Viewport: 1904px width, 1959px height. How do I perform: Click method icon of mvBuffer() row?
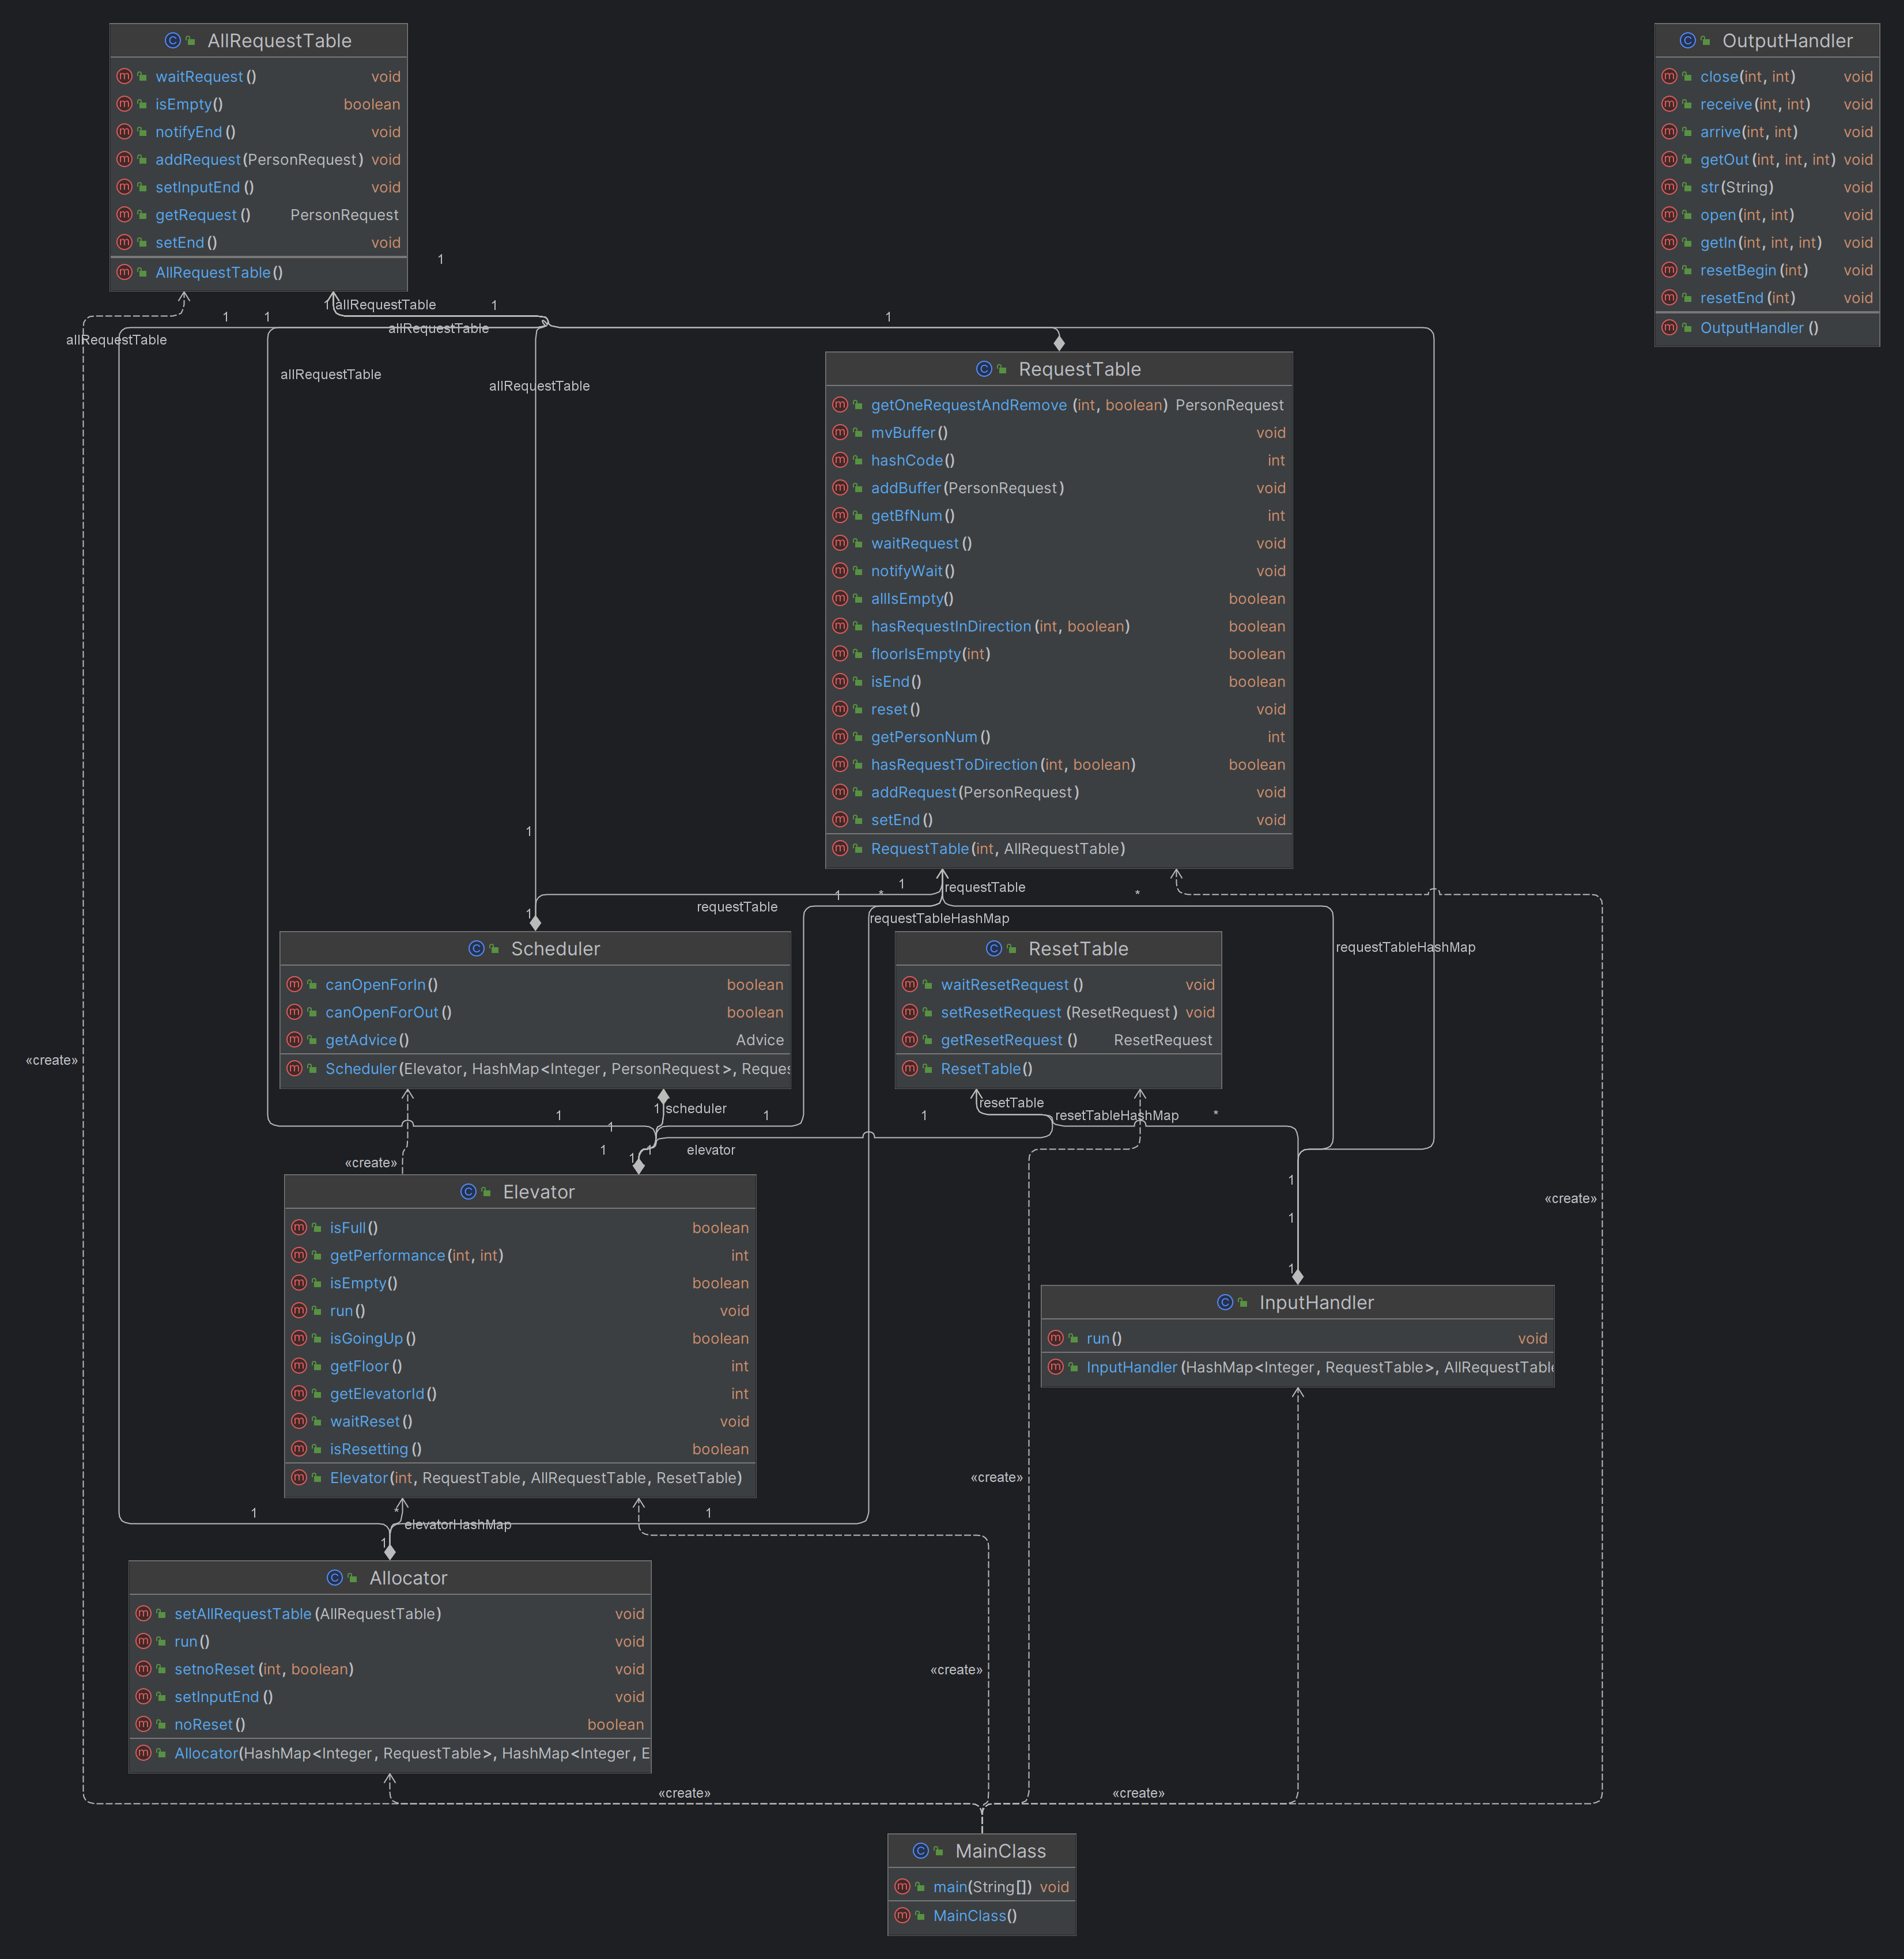tap(840, 432)
